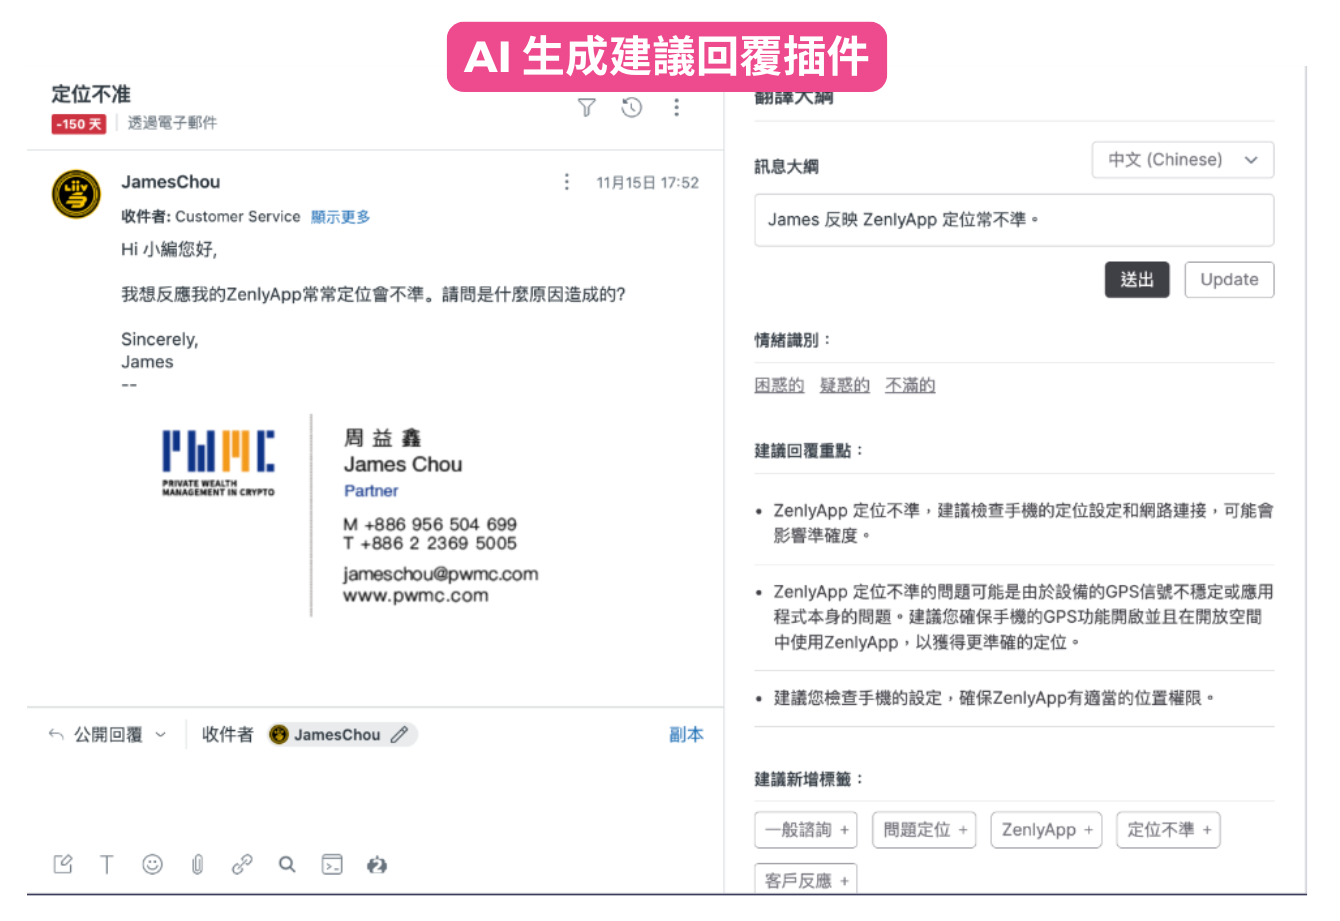Click 副本 CC link
The width and height of the screenshot is (1340, 921).
(x=686, y=734)
